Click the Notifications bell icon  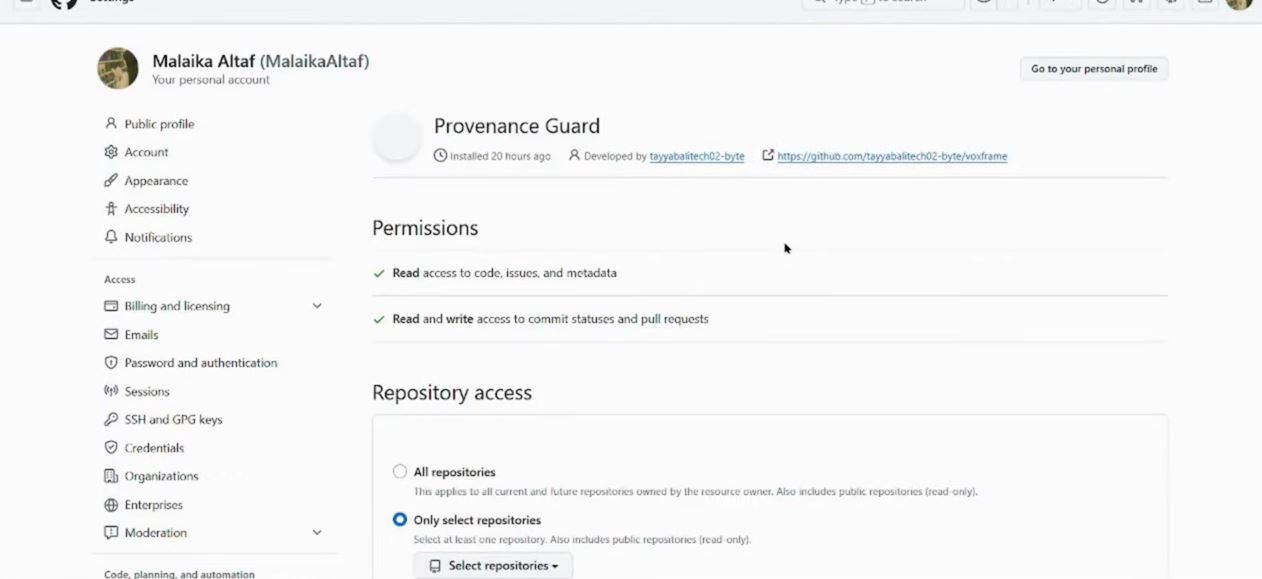coord(111,237)
